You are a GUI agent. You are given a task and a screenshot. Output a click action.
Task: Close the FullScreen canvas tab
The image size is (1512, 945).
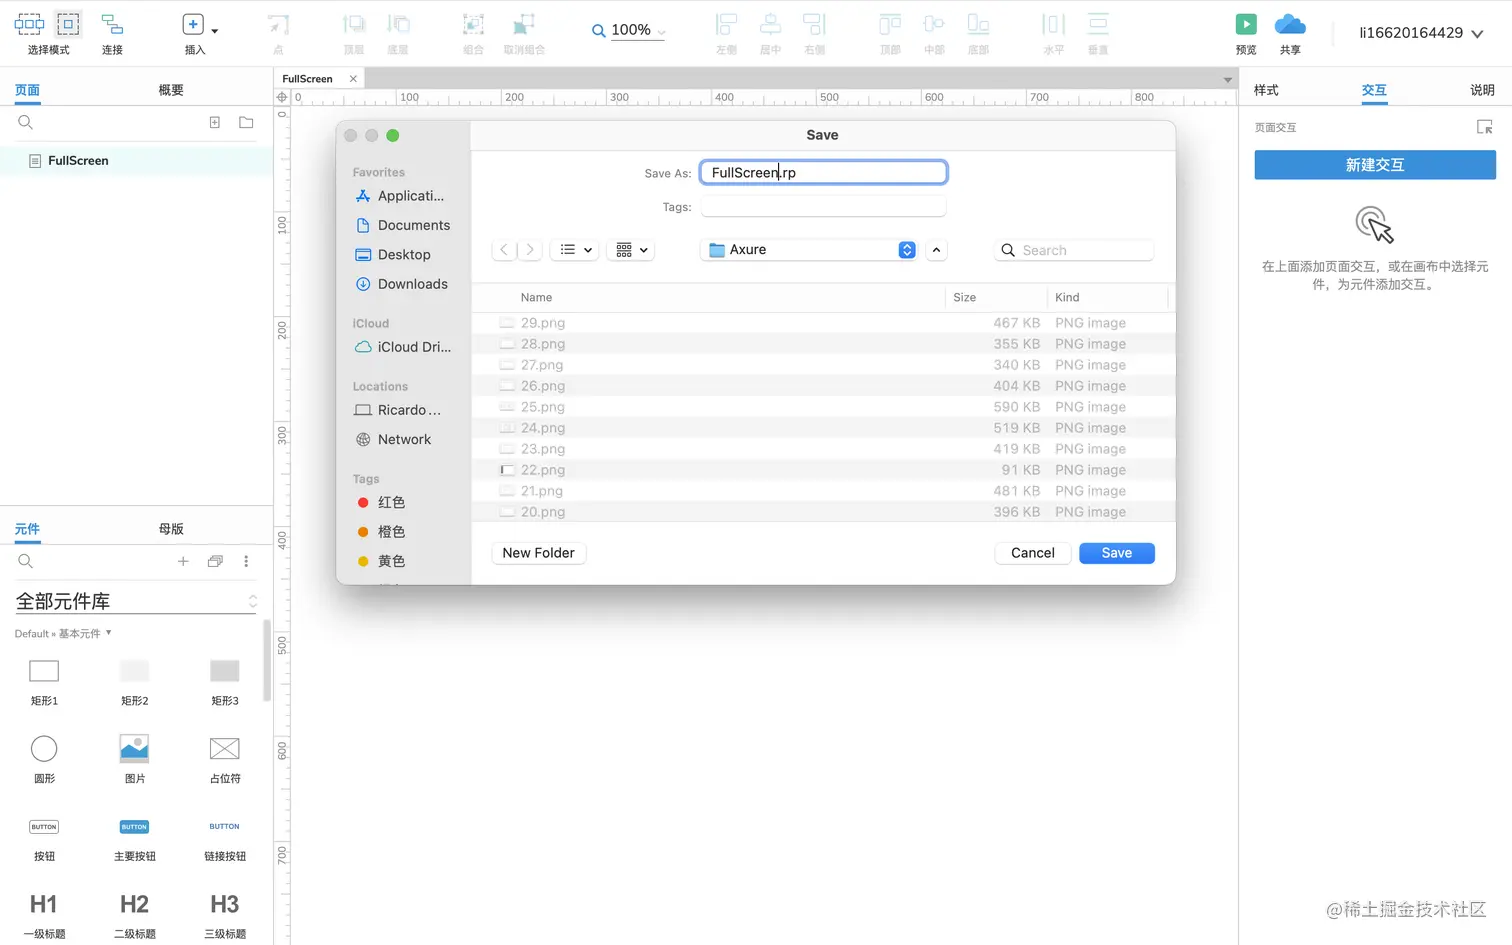click(353, 79)
